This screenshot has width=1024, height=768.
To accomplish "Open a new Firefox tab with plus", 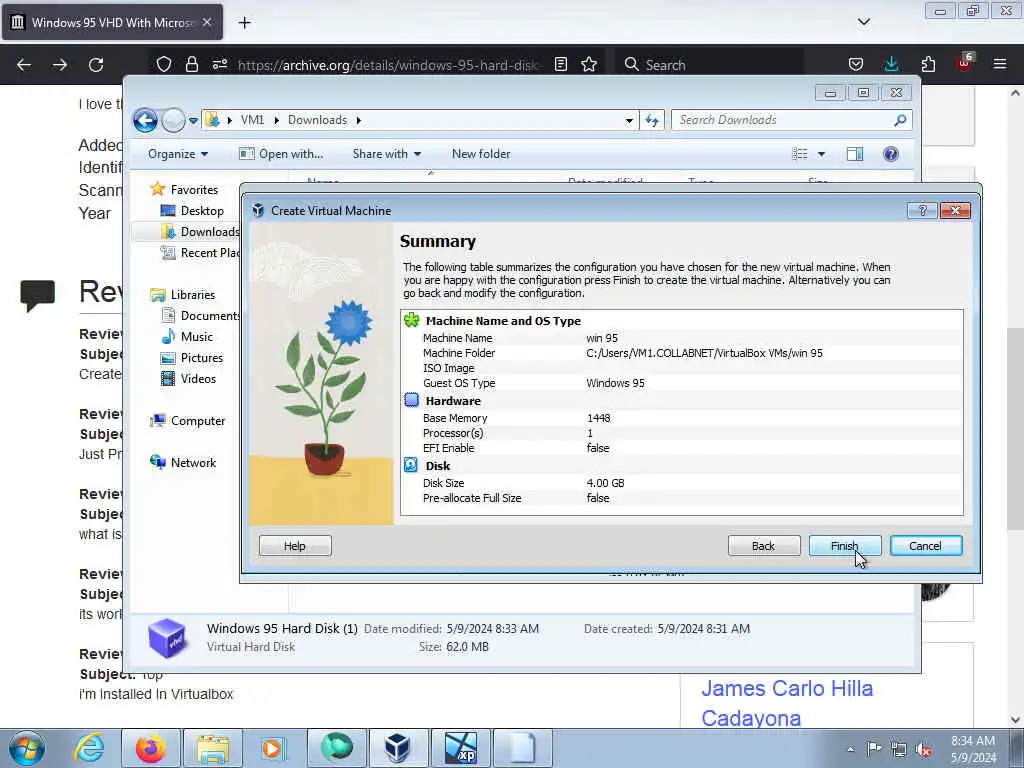I will click(x=244, y=23).
